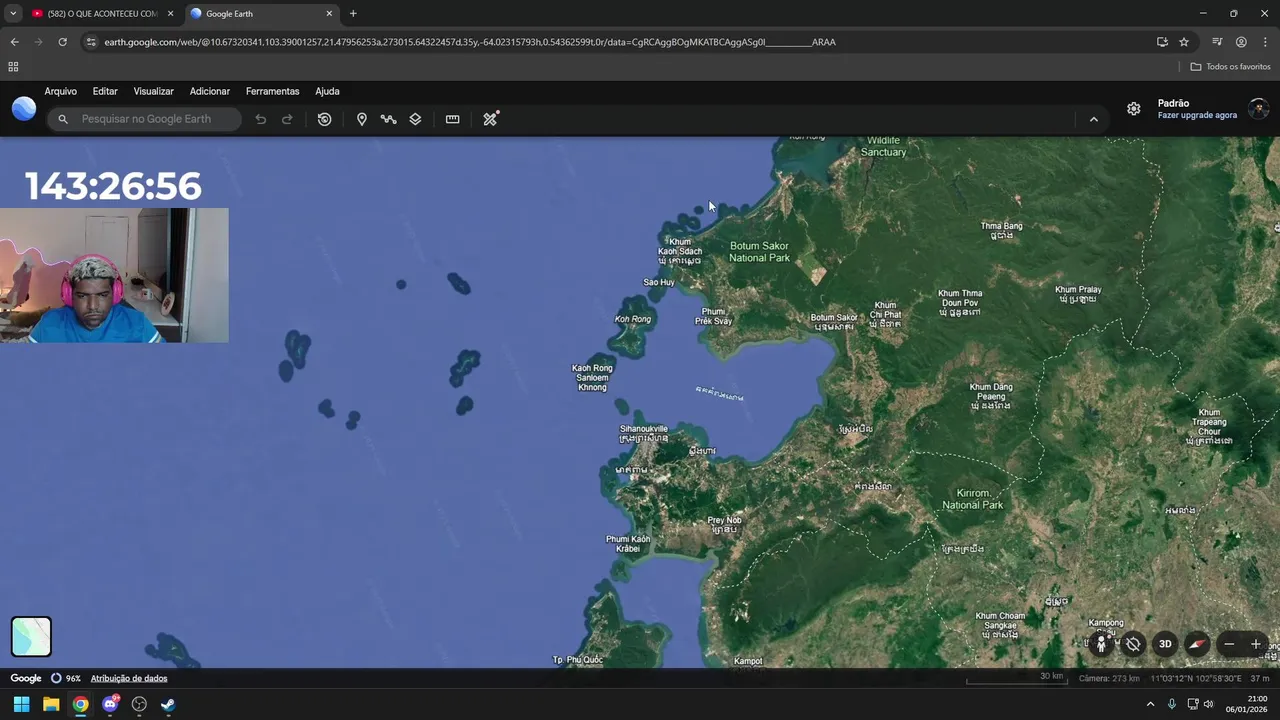Open the Visualizar menu

coord(153,91)
